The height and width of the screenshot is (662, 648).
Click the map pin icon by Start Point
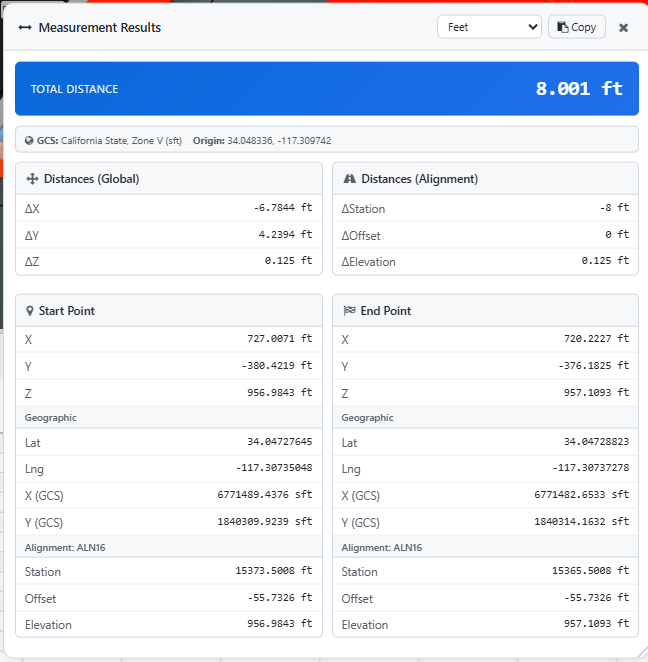click(30, 311)
